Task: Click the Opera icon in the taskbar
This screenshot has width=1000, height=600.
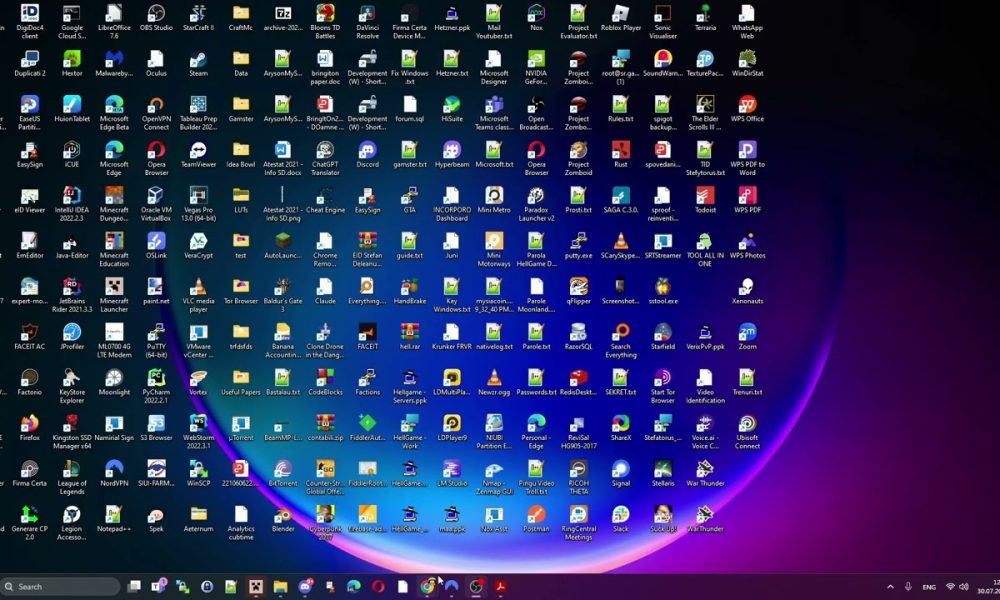Action: pos(378,587)
